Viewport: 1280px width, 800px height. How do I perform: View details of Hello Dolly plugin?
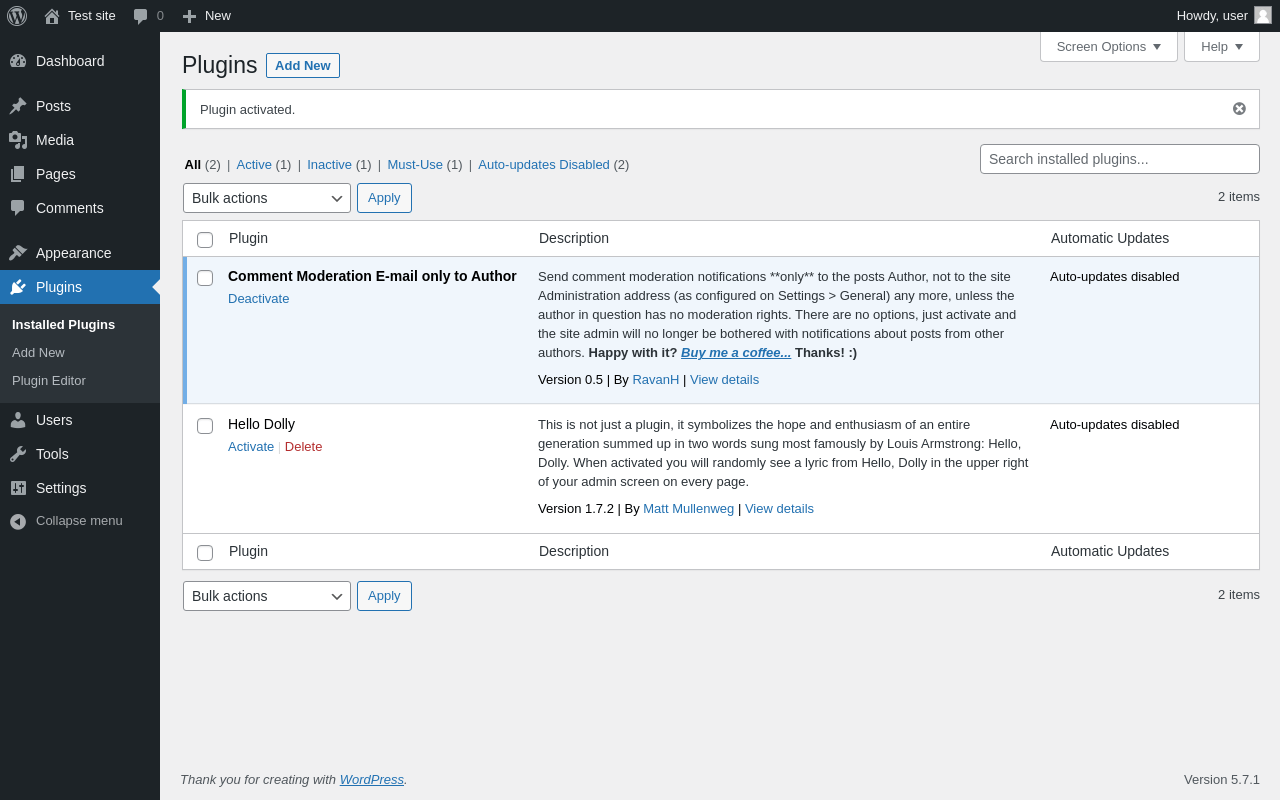(779, 509)
